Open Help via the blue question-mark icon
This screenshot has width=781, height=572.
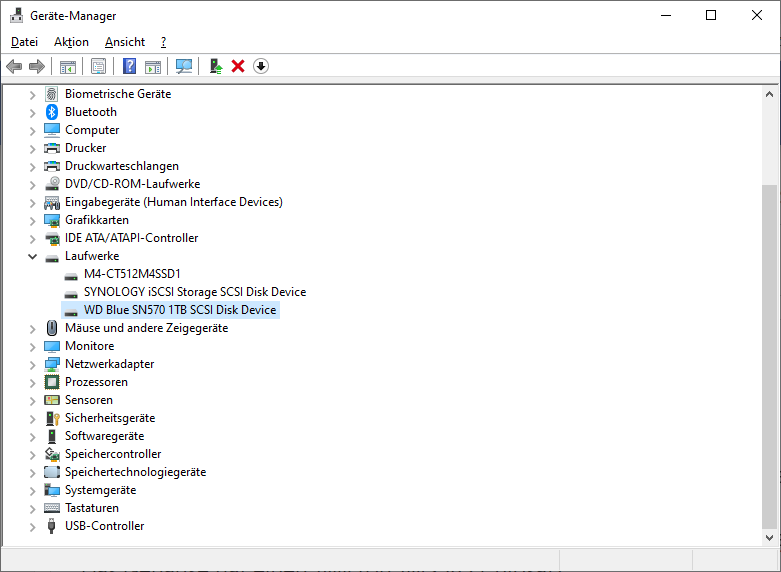pos(130,66)
